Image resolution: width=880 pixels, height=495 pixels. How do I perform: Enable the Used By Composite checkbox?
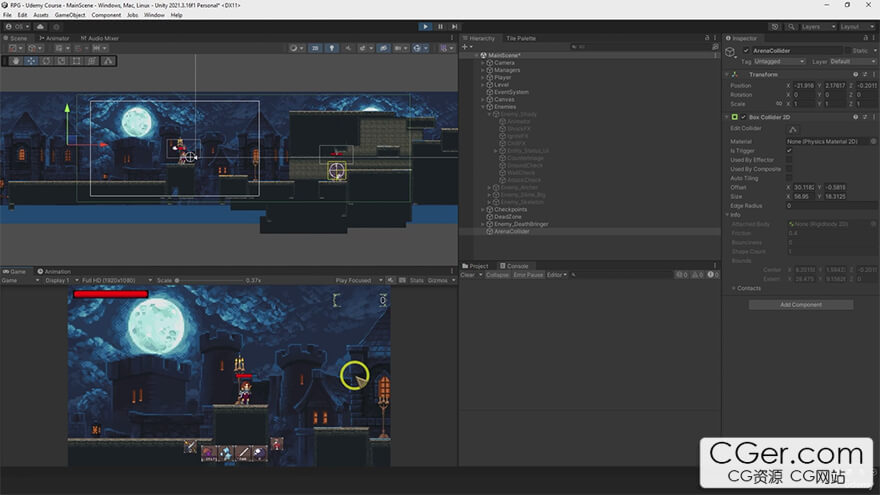tap(789, 169)
